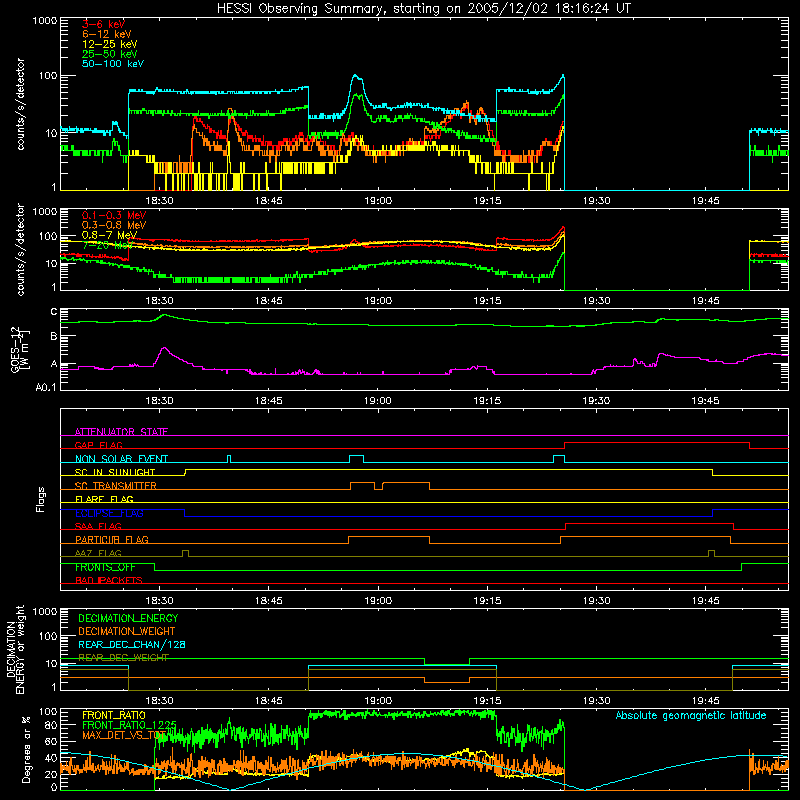
Task: Select the orange 0.3-0.8 MeV legend label
Action: pyautogui.click(x=114, y=225)
